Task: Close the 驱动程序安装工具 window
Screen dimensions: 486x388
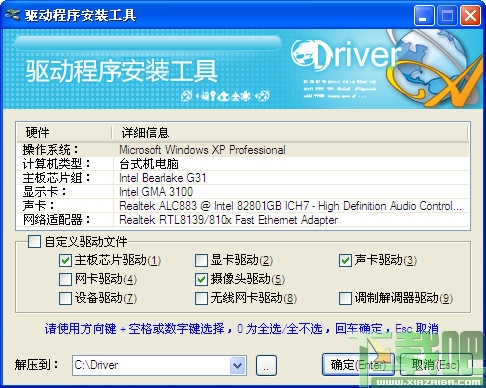Action: 470,15
